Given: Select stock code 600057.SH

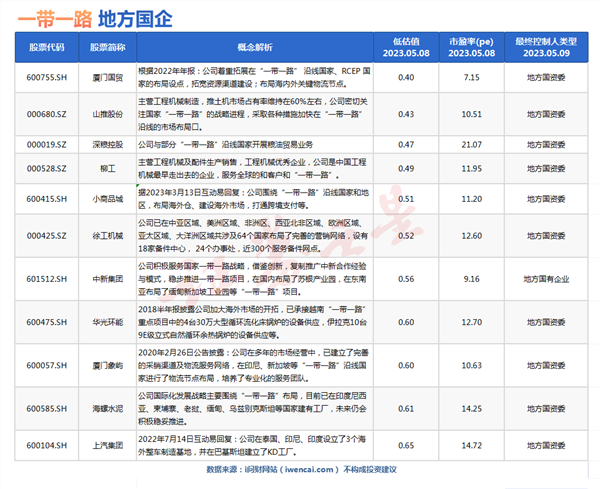Looking at the screenshot, I should tap(47, 365).
